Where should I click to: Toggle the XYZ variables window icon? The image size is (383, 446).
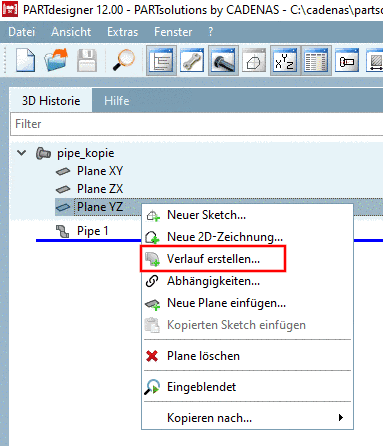coord(285,60)
